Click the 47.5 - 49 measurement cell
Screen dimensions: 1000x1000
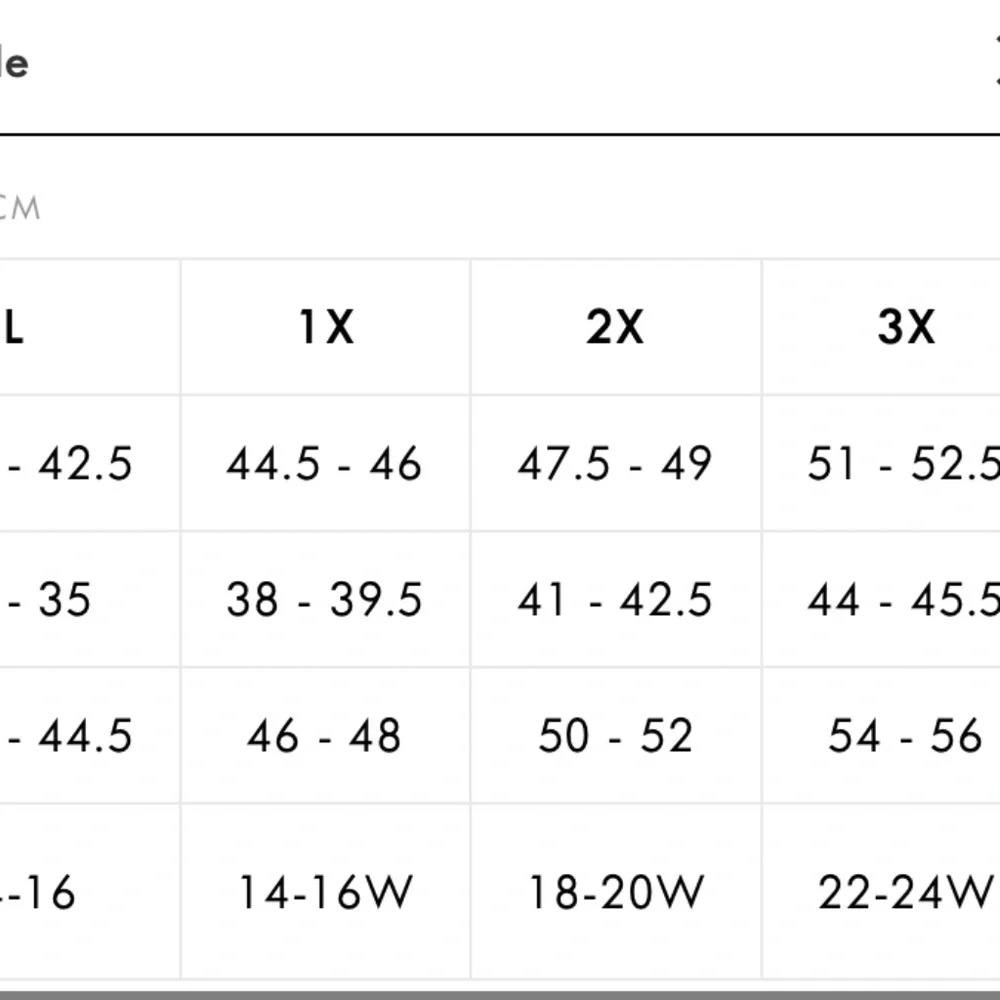(x=615, y=464)
